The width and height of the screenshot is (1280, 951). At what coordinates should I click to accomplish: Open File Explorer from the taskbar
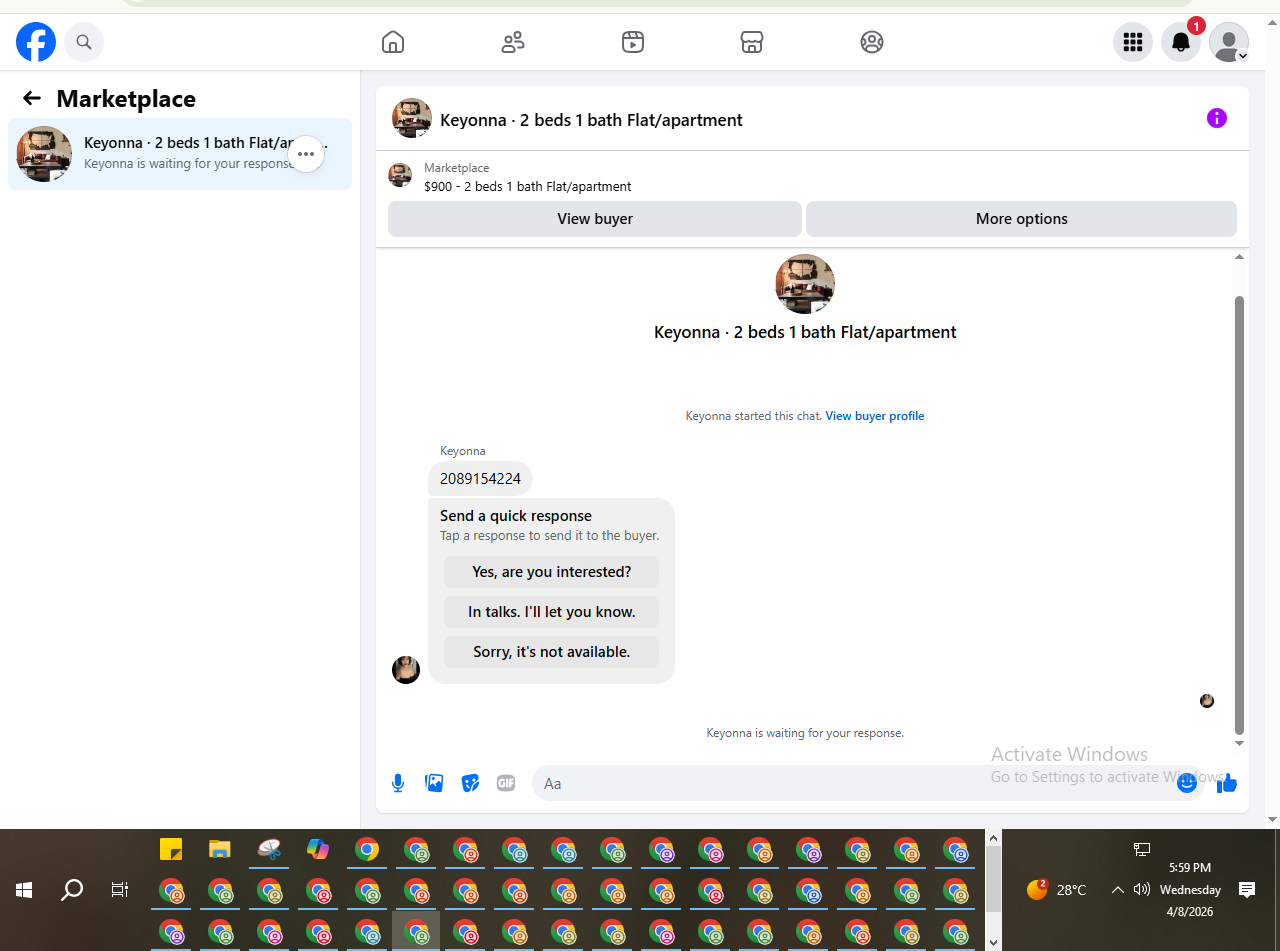pos(220,849)
